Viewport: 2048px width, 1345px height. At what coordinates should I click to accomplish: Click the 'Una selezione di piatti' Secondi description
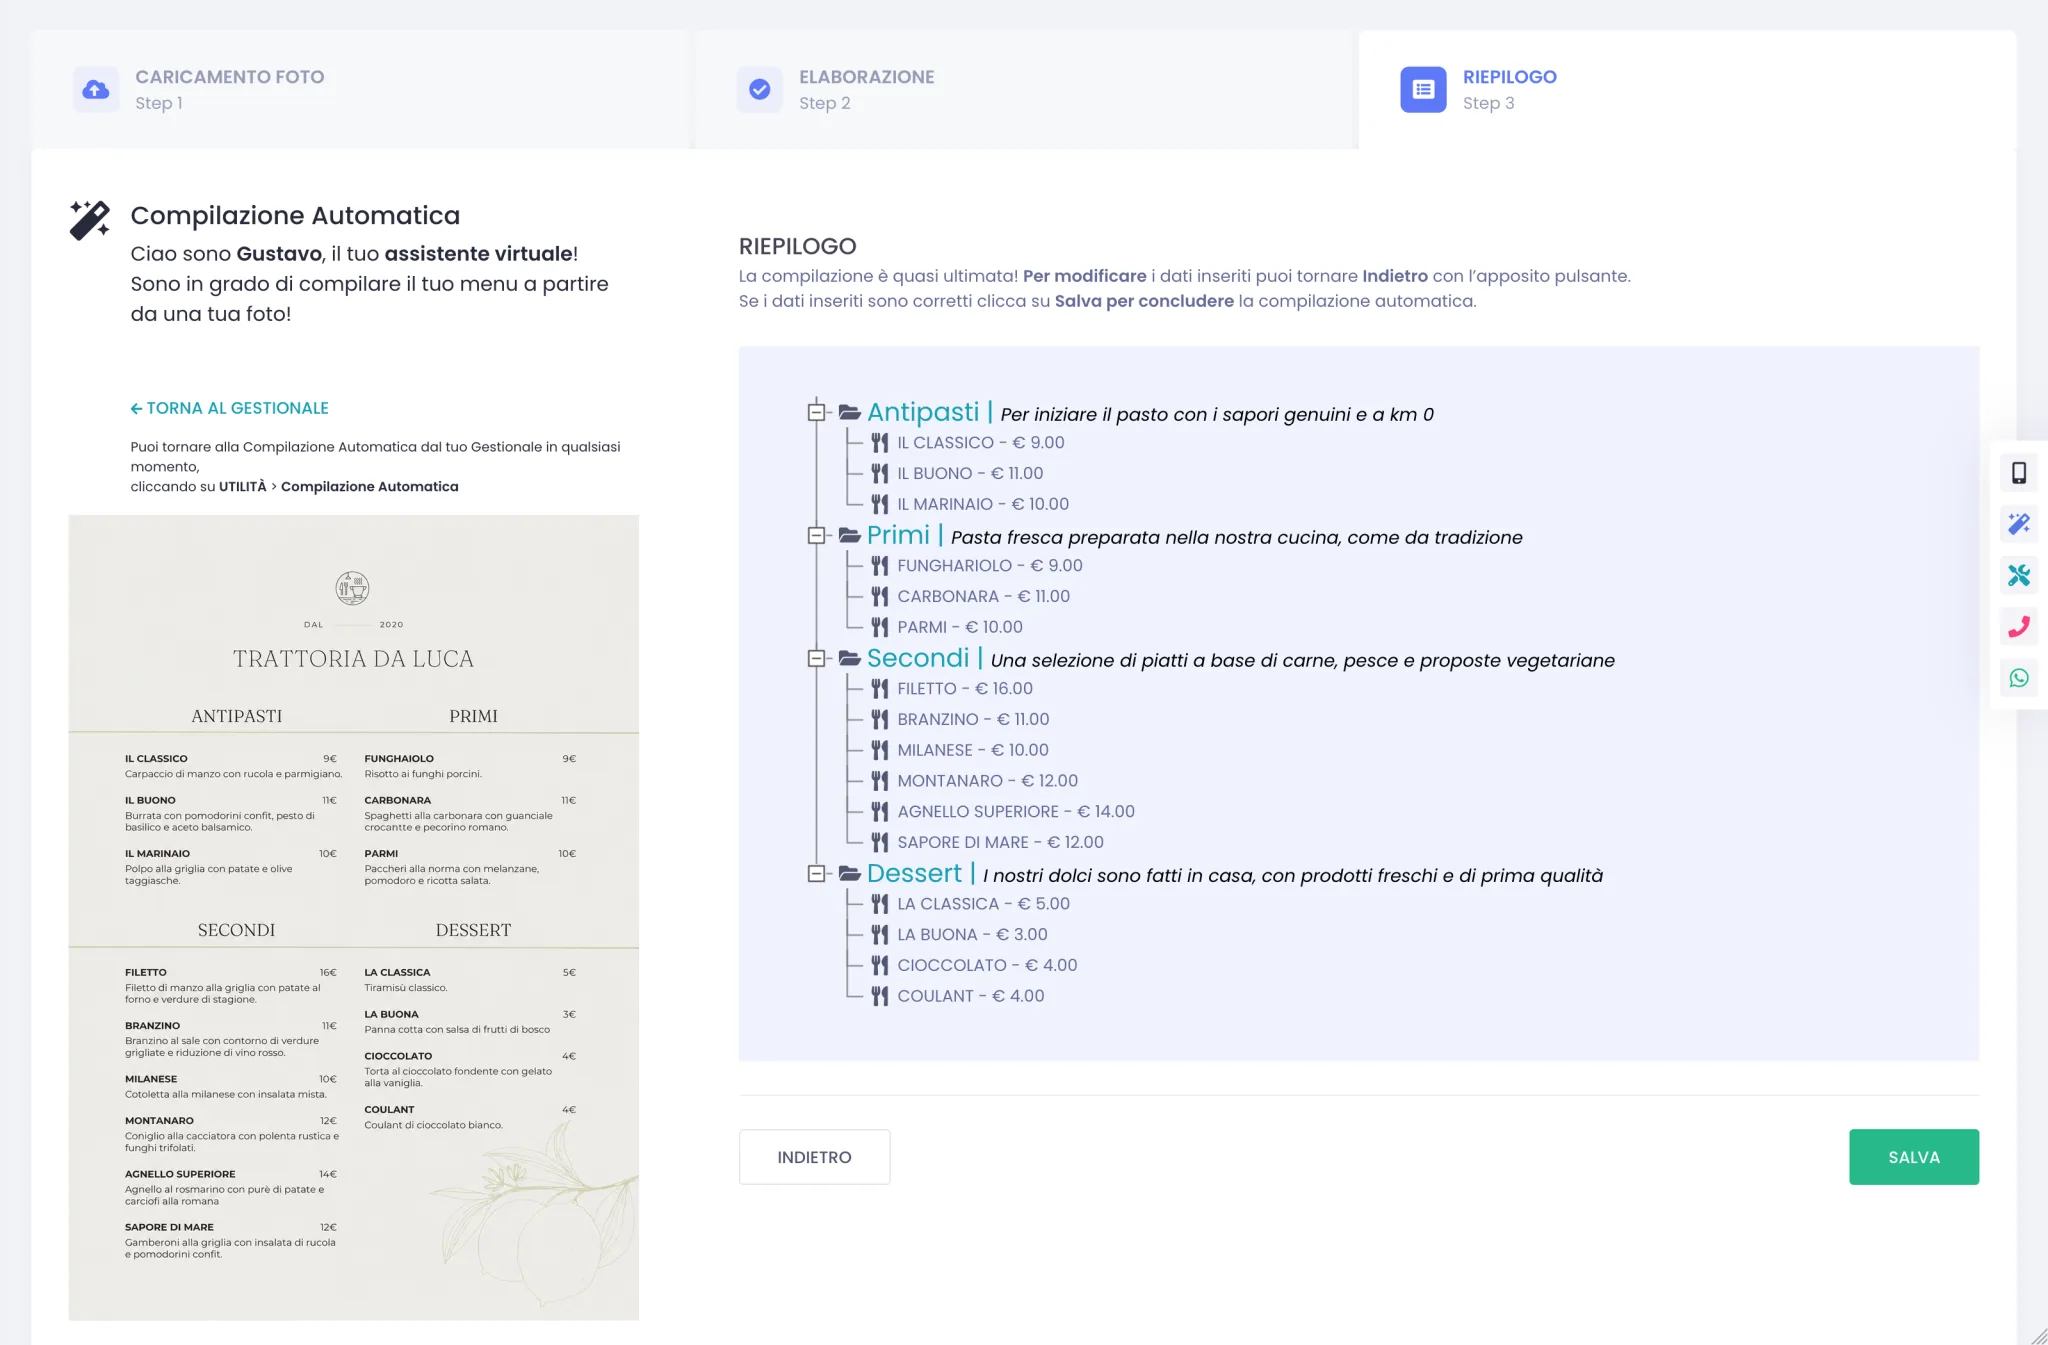pos(1303,660)
